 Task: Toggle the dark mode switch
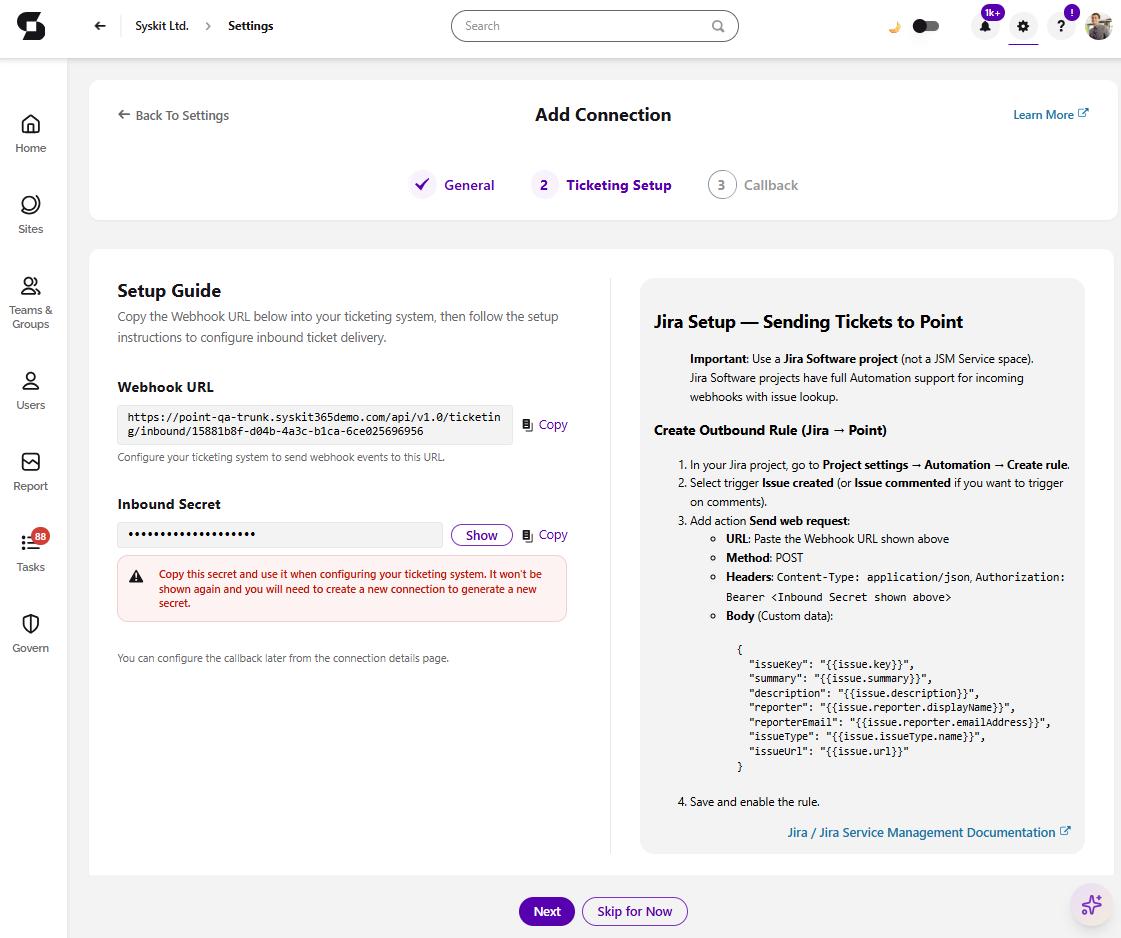(x=926, y=26)
